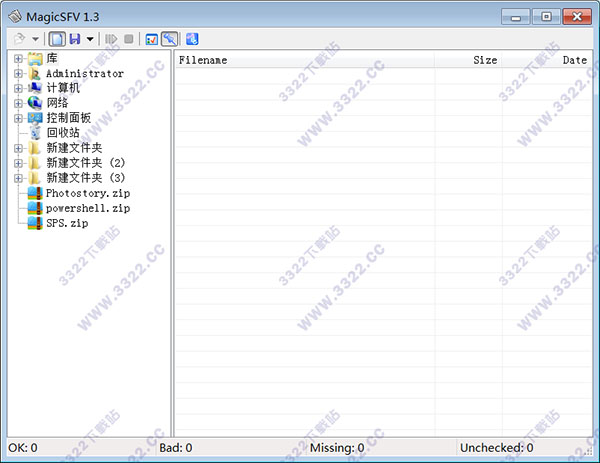Viewport: 600px width, 463px height.
Task: Click folder icon of 新建文件夹 (2)
Action: [35, 163]
